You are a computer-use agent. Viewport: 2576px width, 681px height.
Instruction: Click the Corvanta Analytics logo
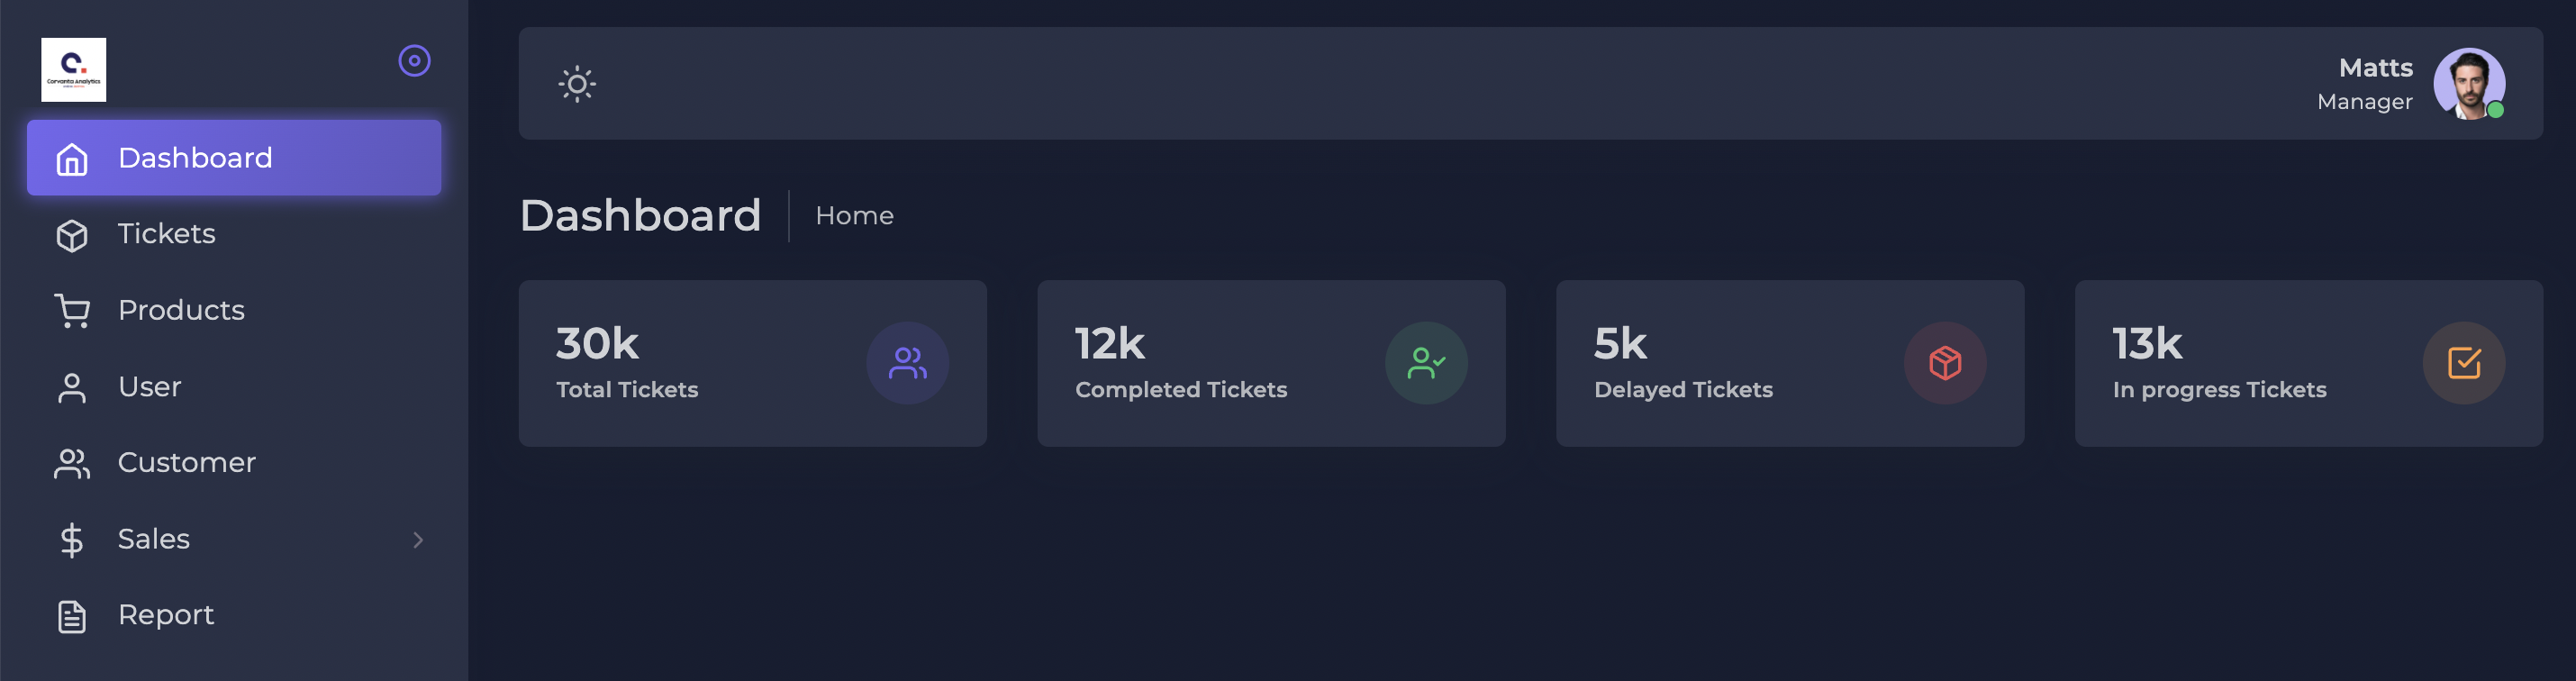point(73,69)
